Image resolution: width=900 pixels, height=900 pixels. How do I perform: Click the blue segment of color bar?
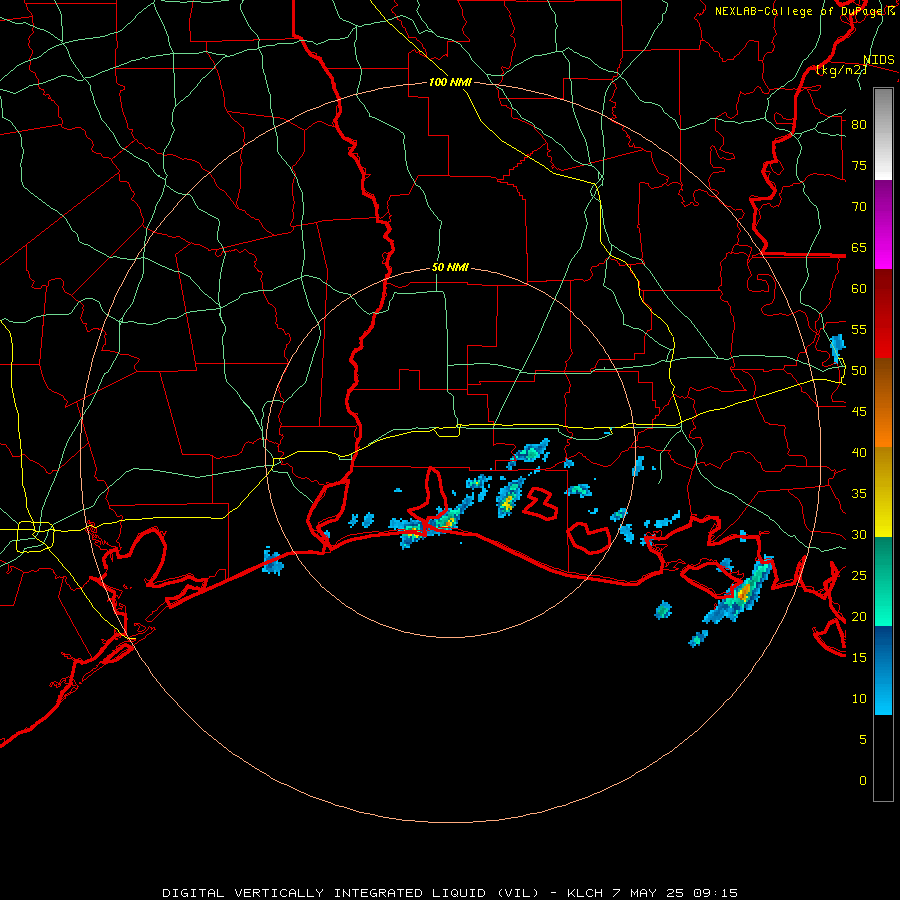tap(883, 670)
